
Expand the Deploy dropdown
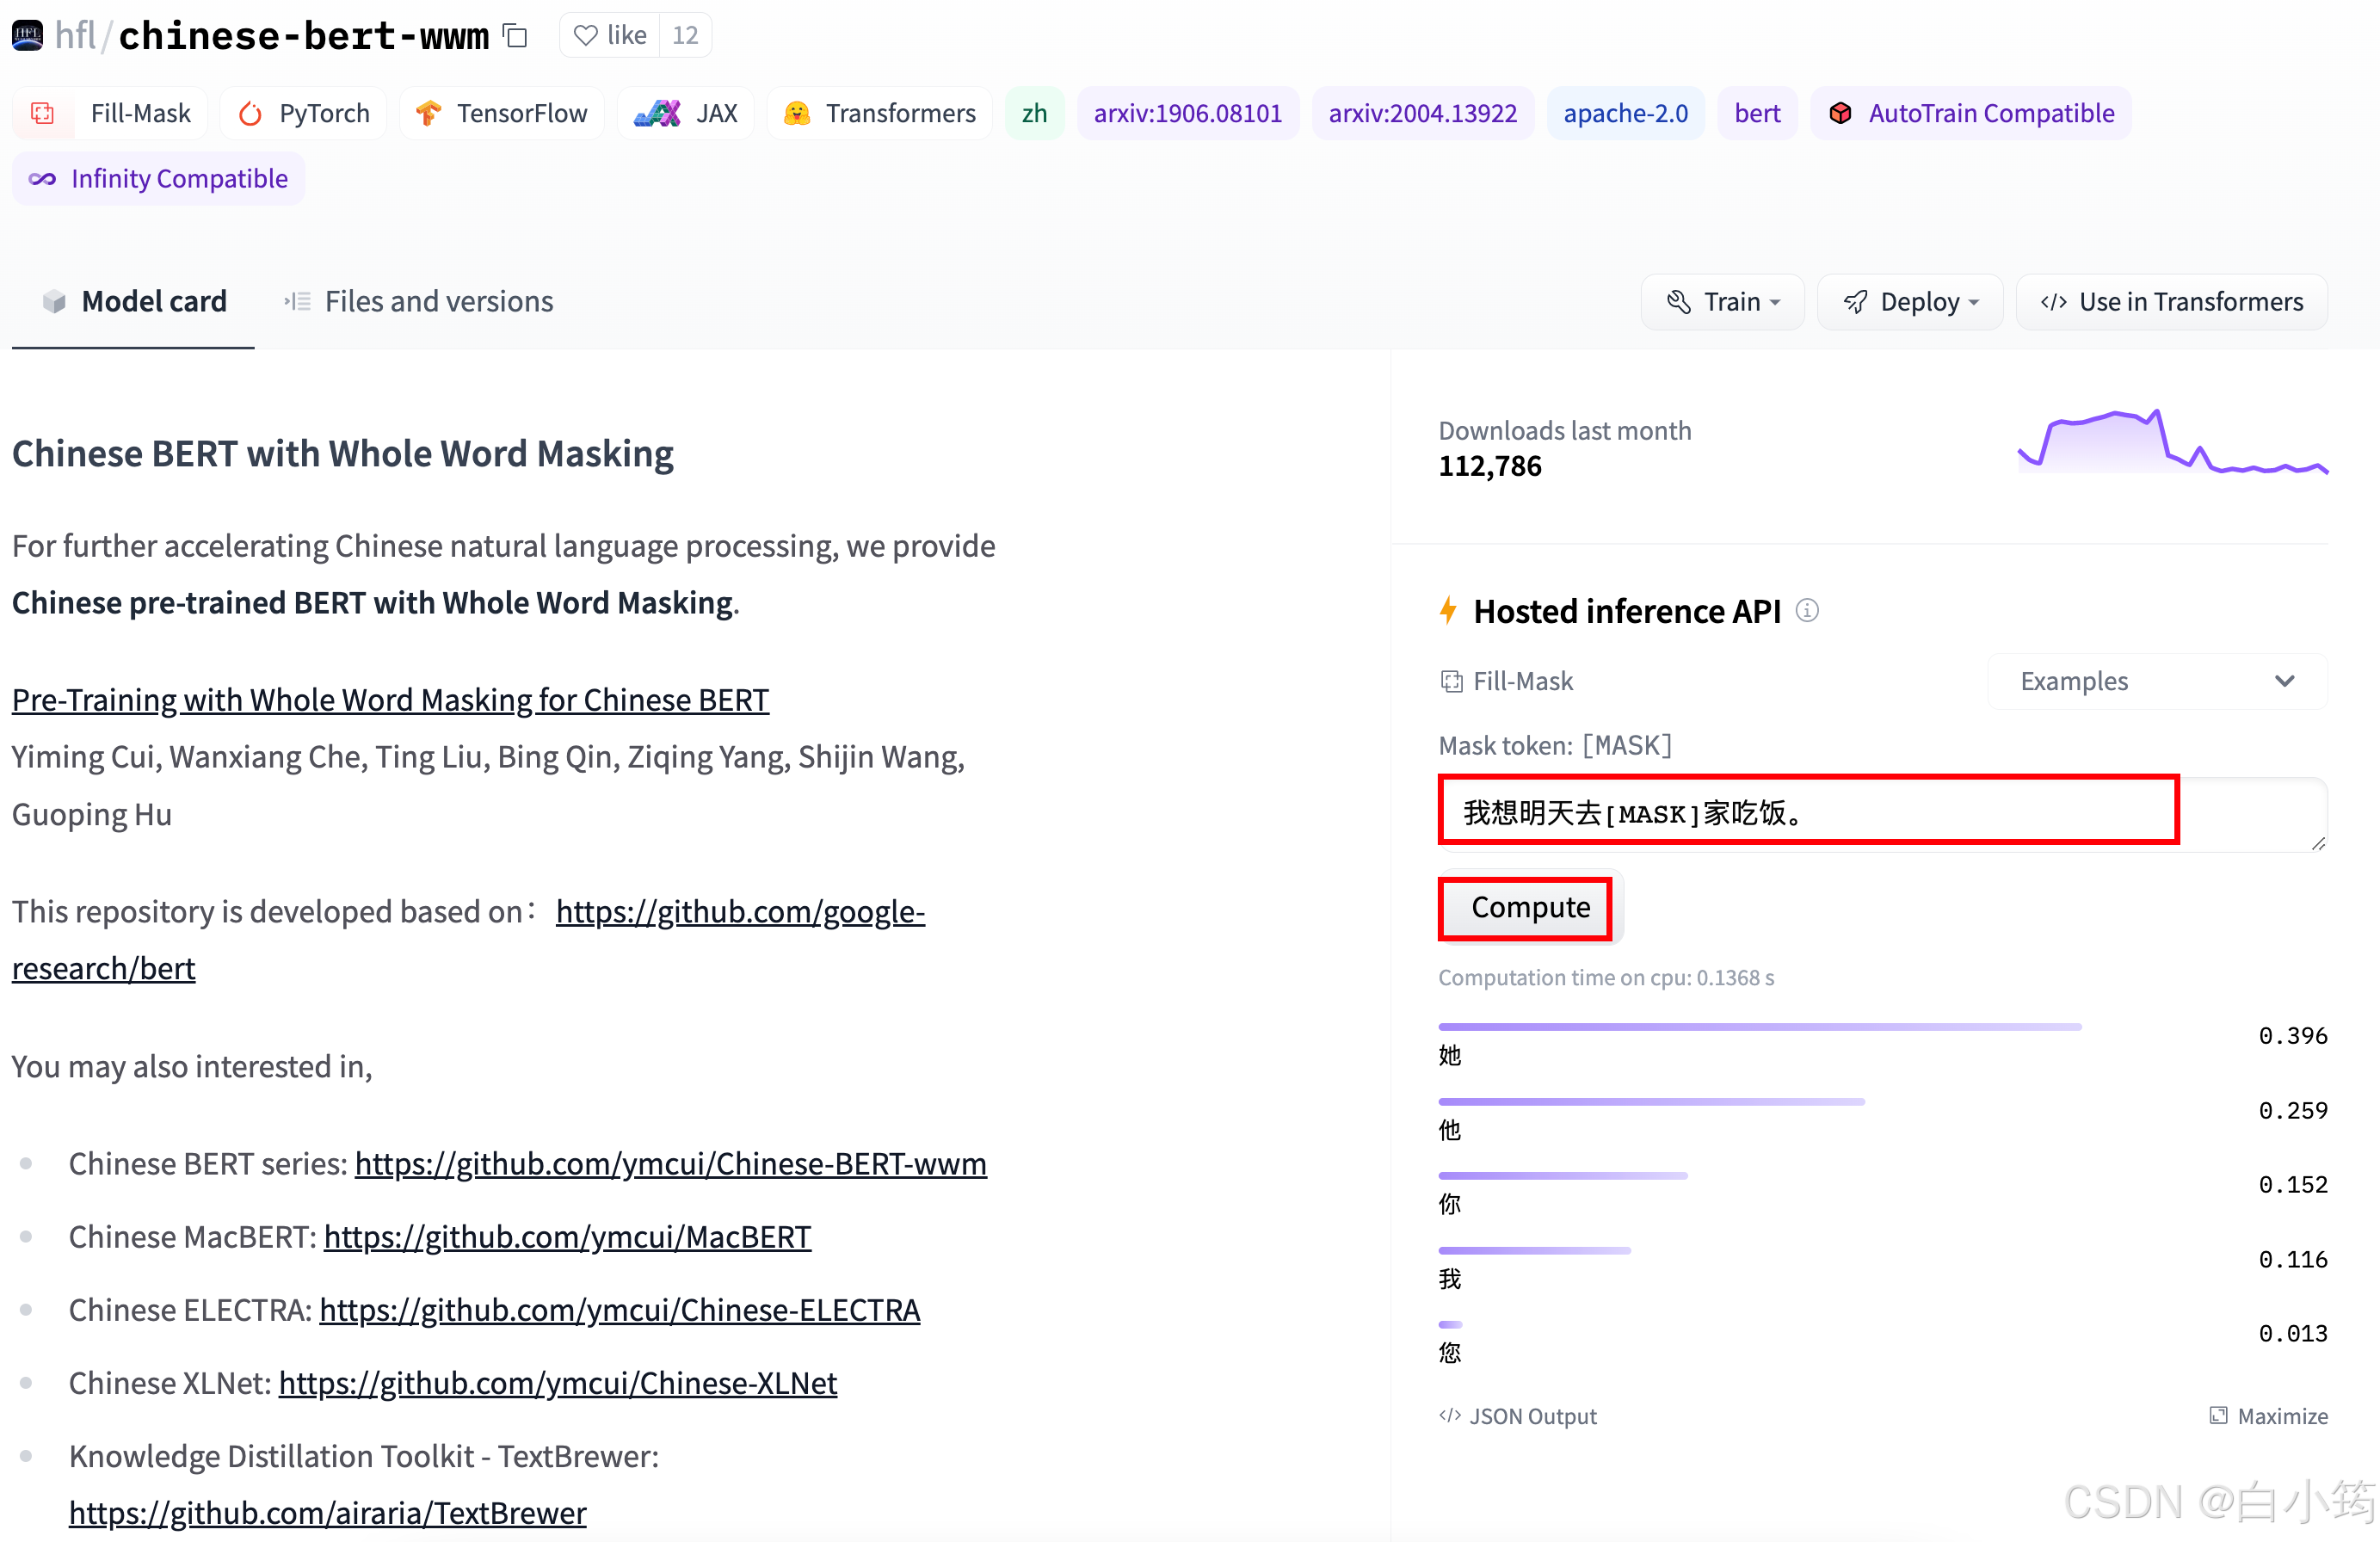(1909, 301)
